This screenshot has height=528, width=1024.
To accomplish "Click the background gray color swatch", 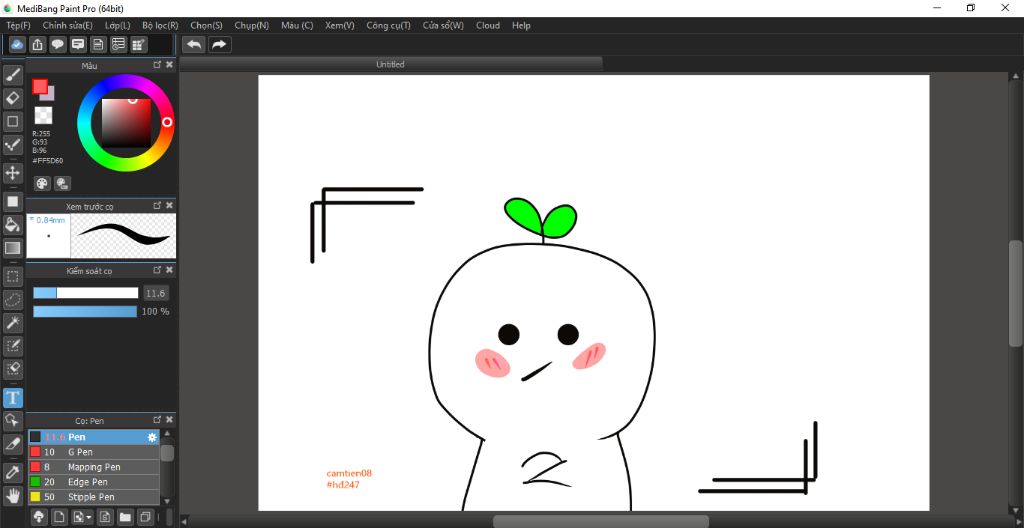I will coord(50,95).
